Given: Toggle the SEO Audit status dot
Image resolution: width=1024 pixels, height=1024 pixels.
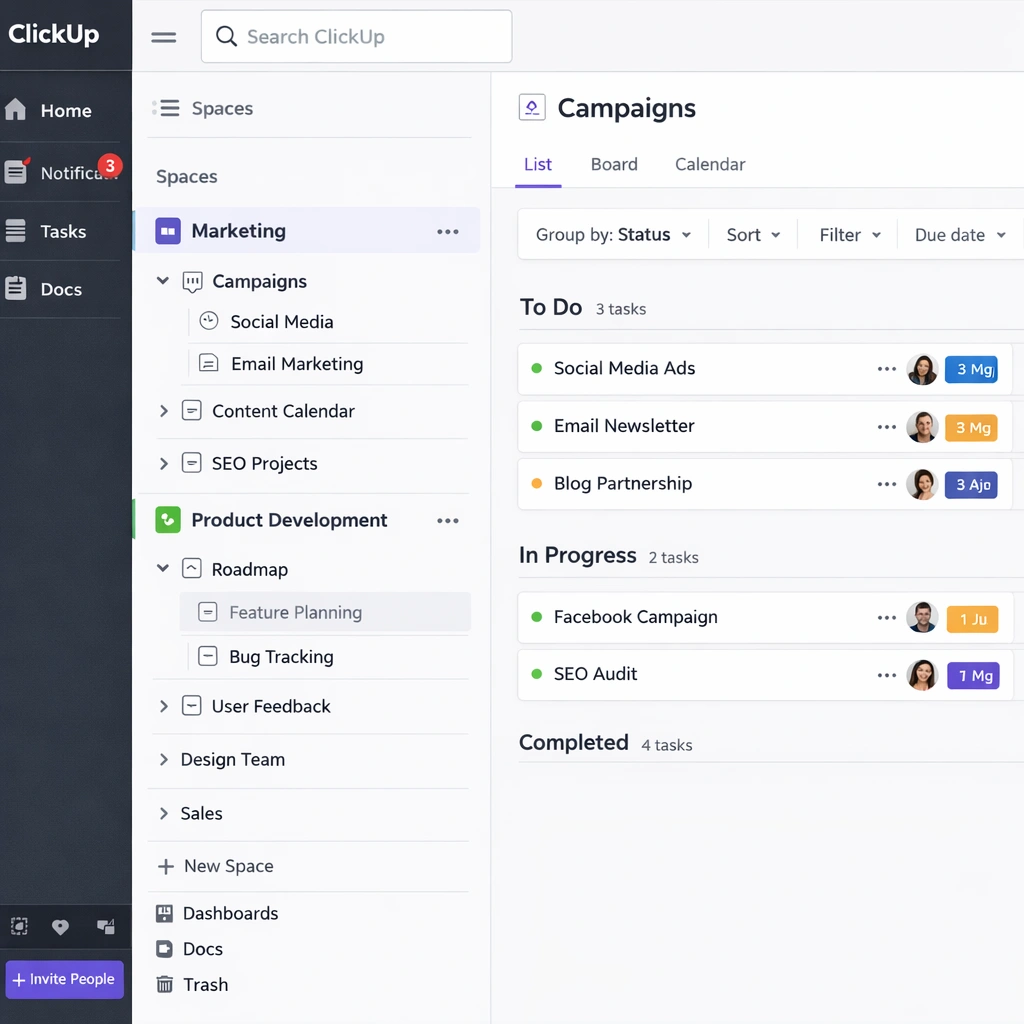Looking at the screenshot, I should pos(537,674).
